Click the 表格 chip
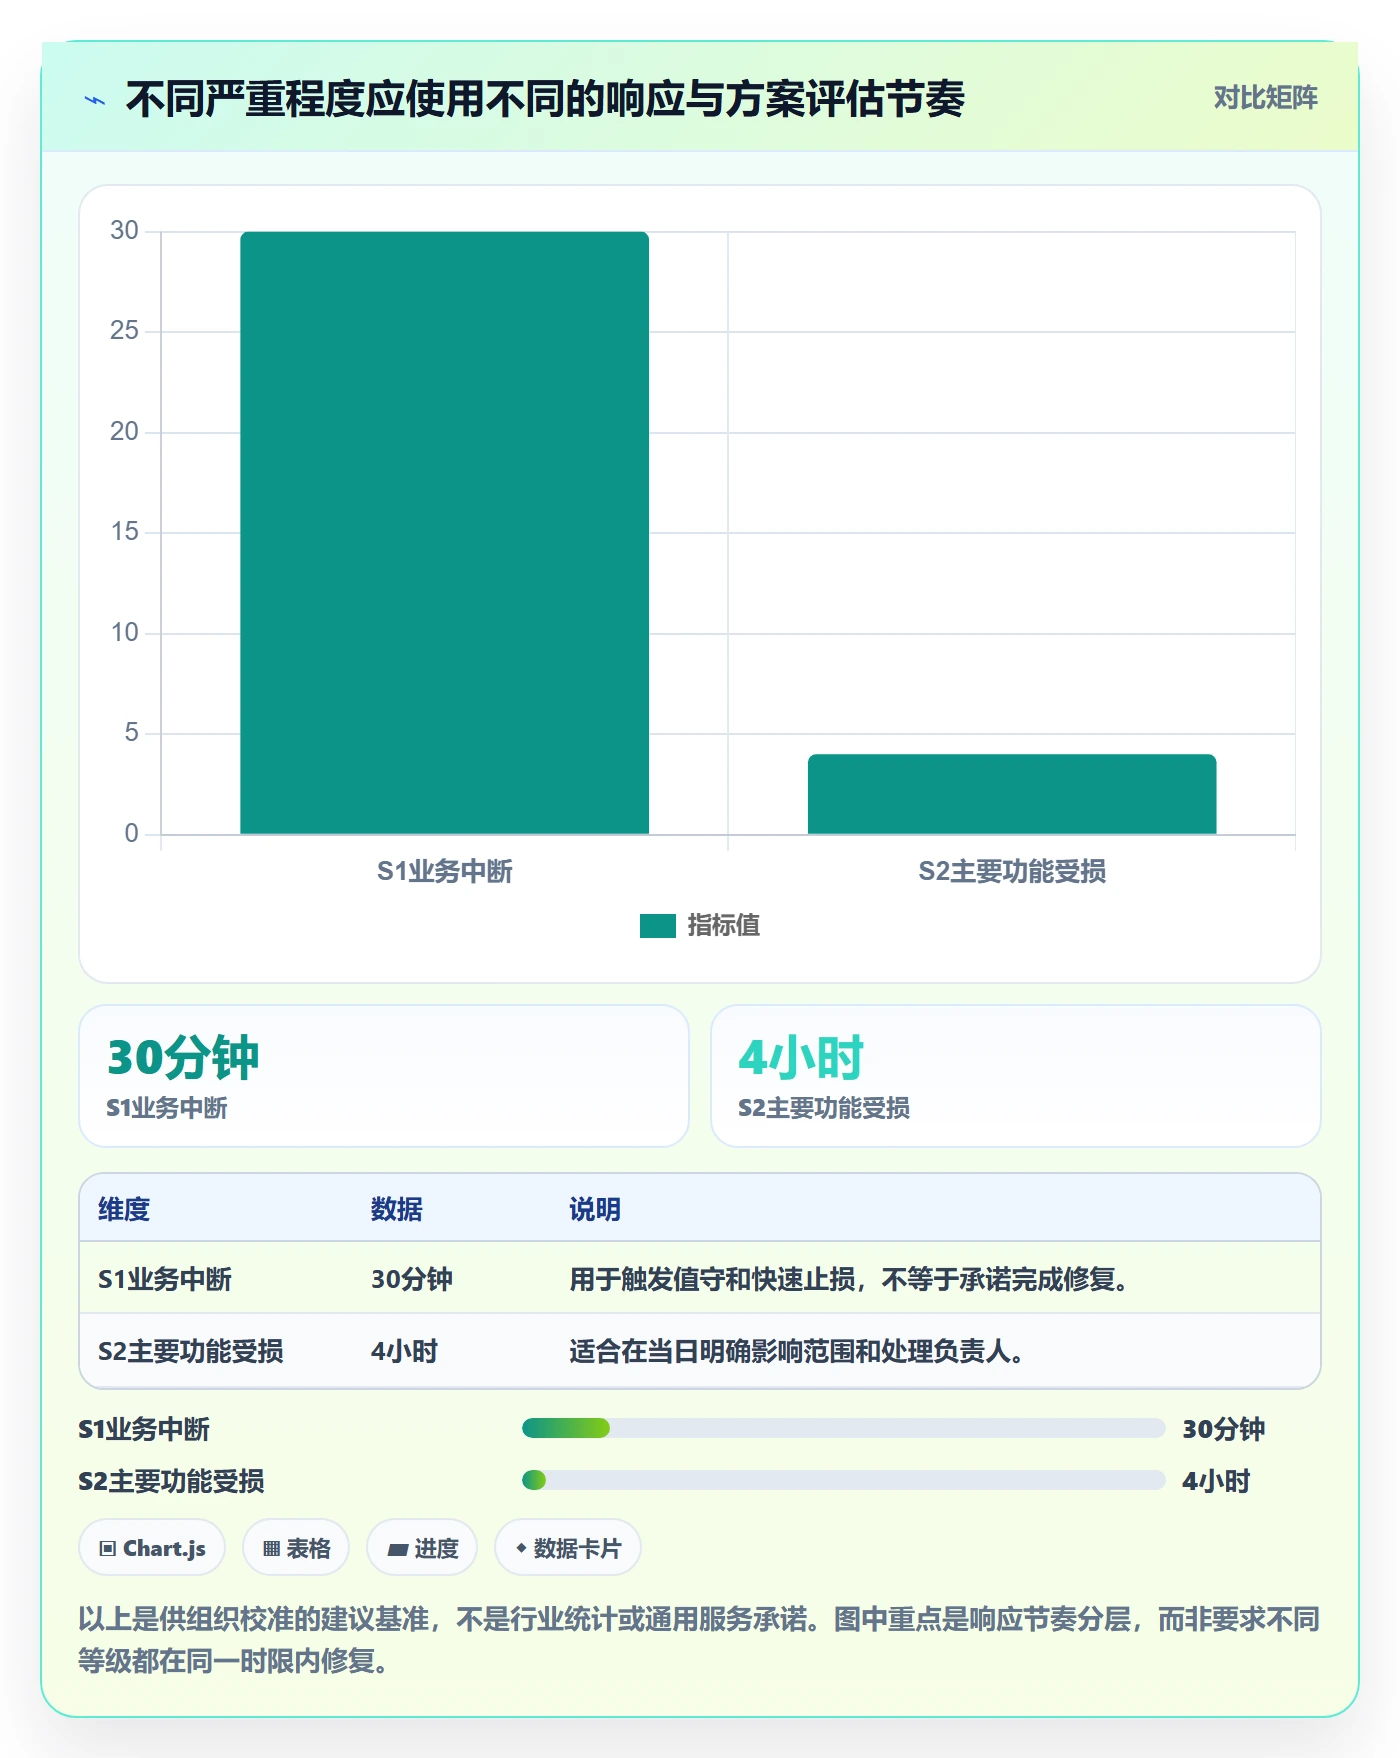 click(x=296, y=1548)
